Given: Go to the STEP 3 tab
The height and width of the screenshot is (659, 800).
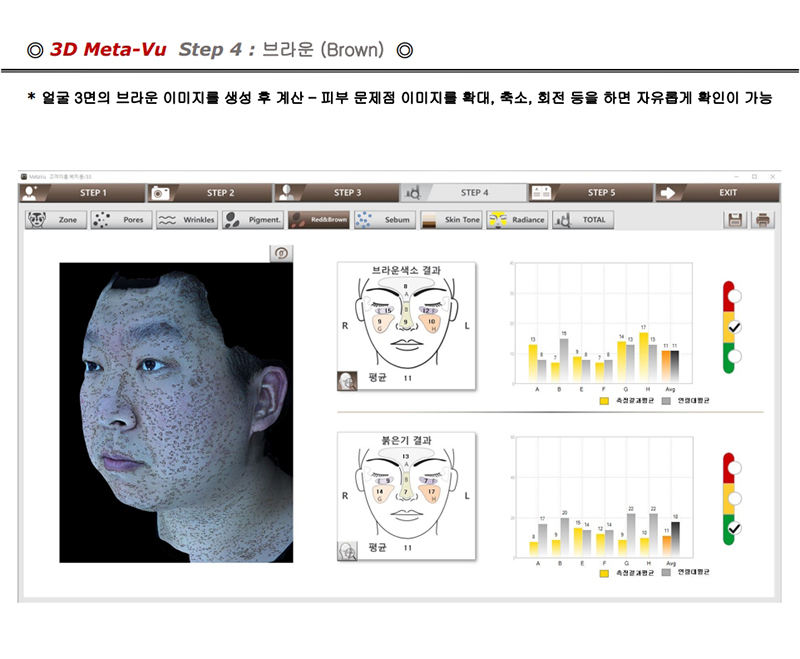Looking at the screenshot, I should tap(337, 192).
